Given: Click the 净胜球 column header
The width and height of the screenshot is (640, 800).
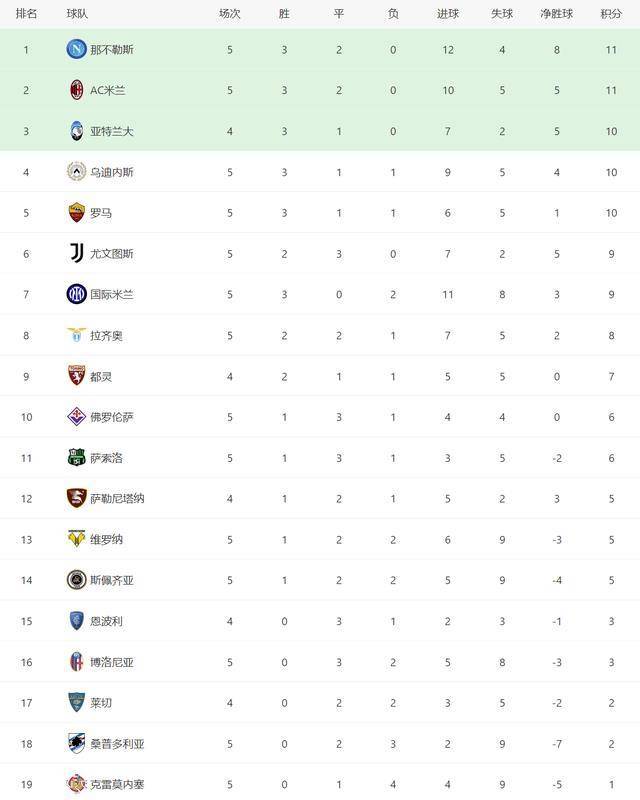Looking at the screenshot, I should pos(556,14).
